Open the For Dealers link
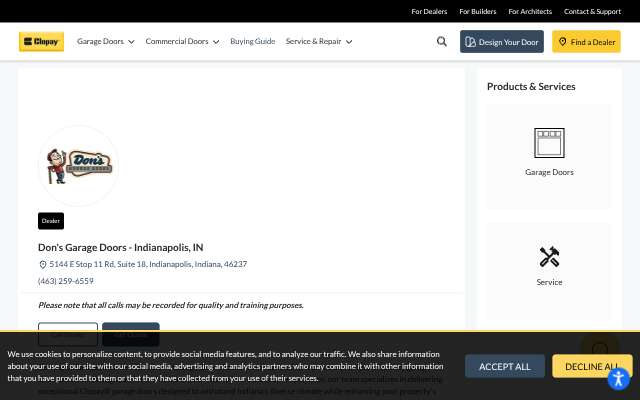The image size is (640, 400). click(429, 11)
